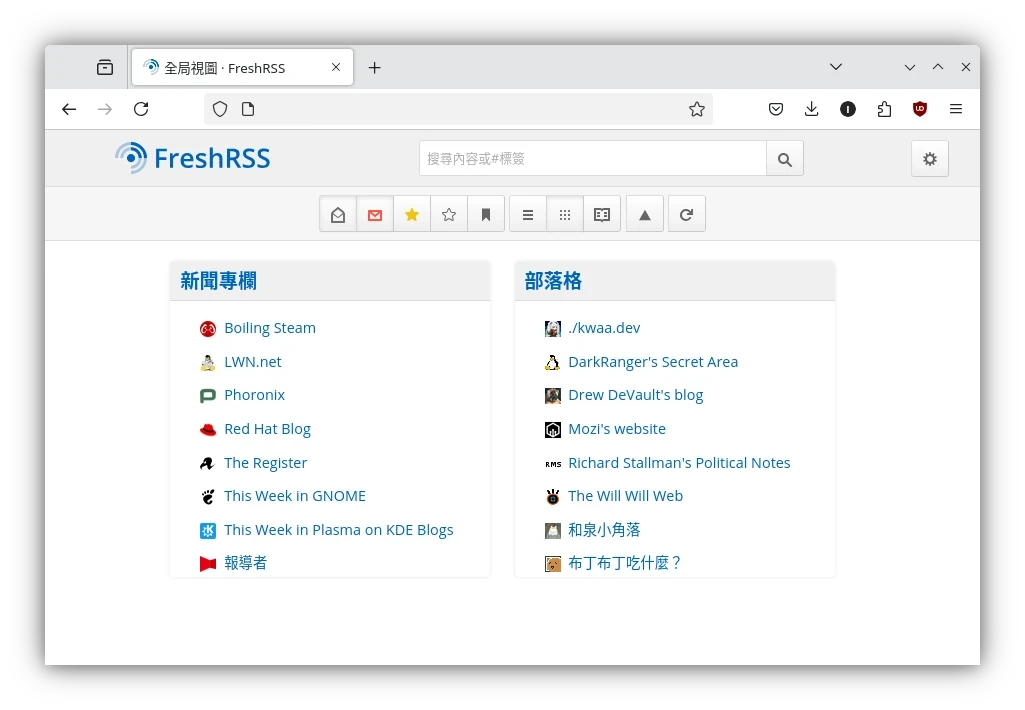Expand the list all tabs chevron
This screenshot has height=710, width=1025.
[835, 67]
